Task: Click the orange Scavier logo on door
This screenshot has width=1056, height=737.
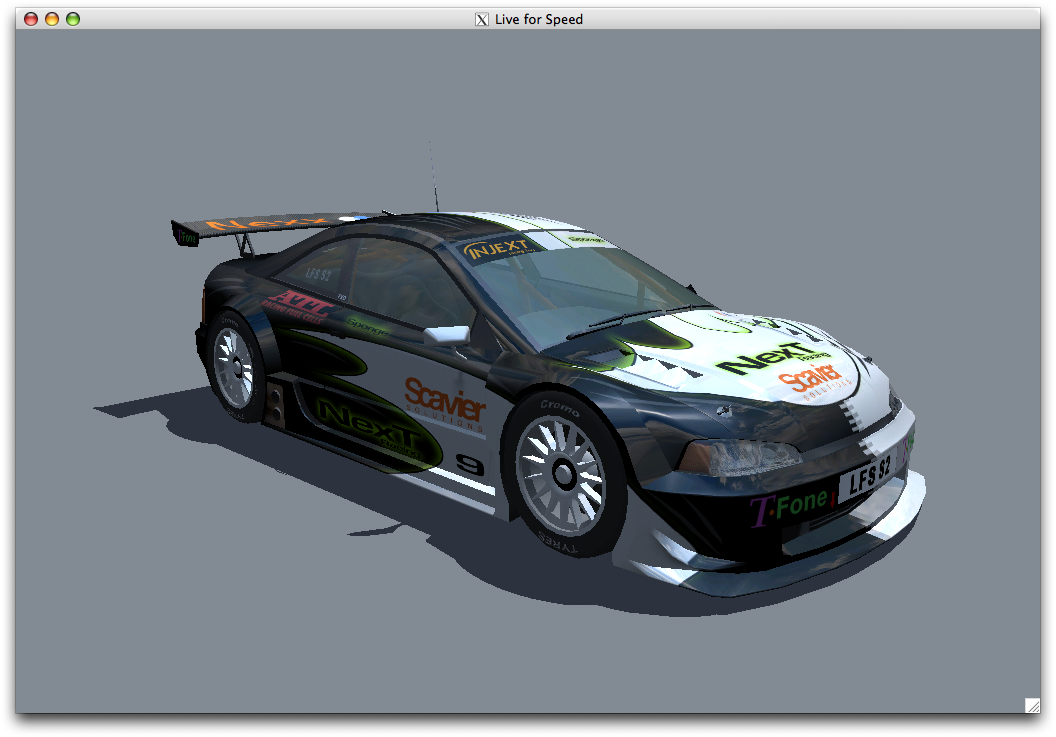Action: pyautogui.click(x=444, y=402)
